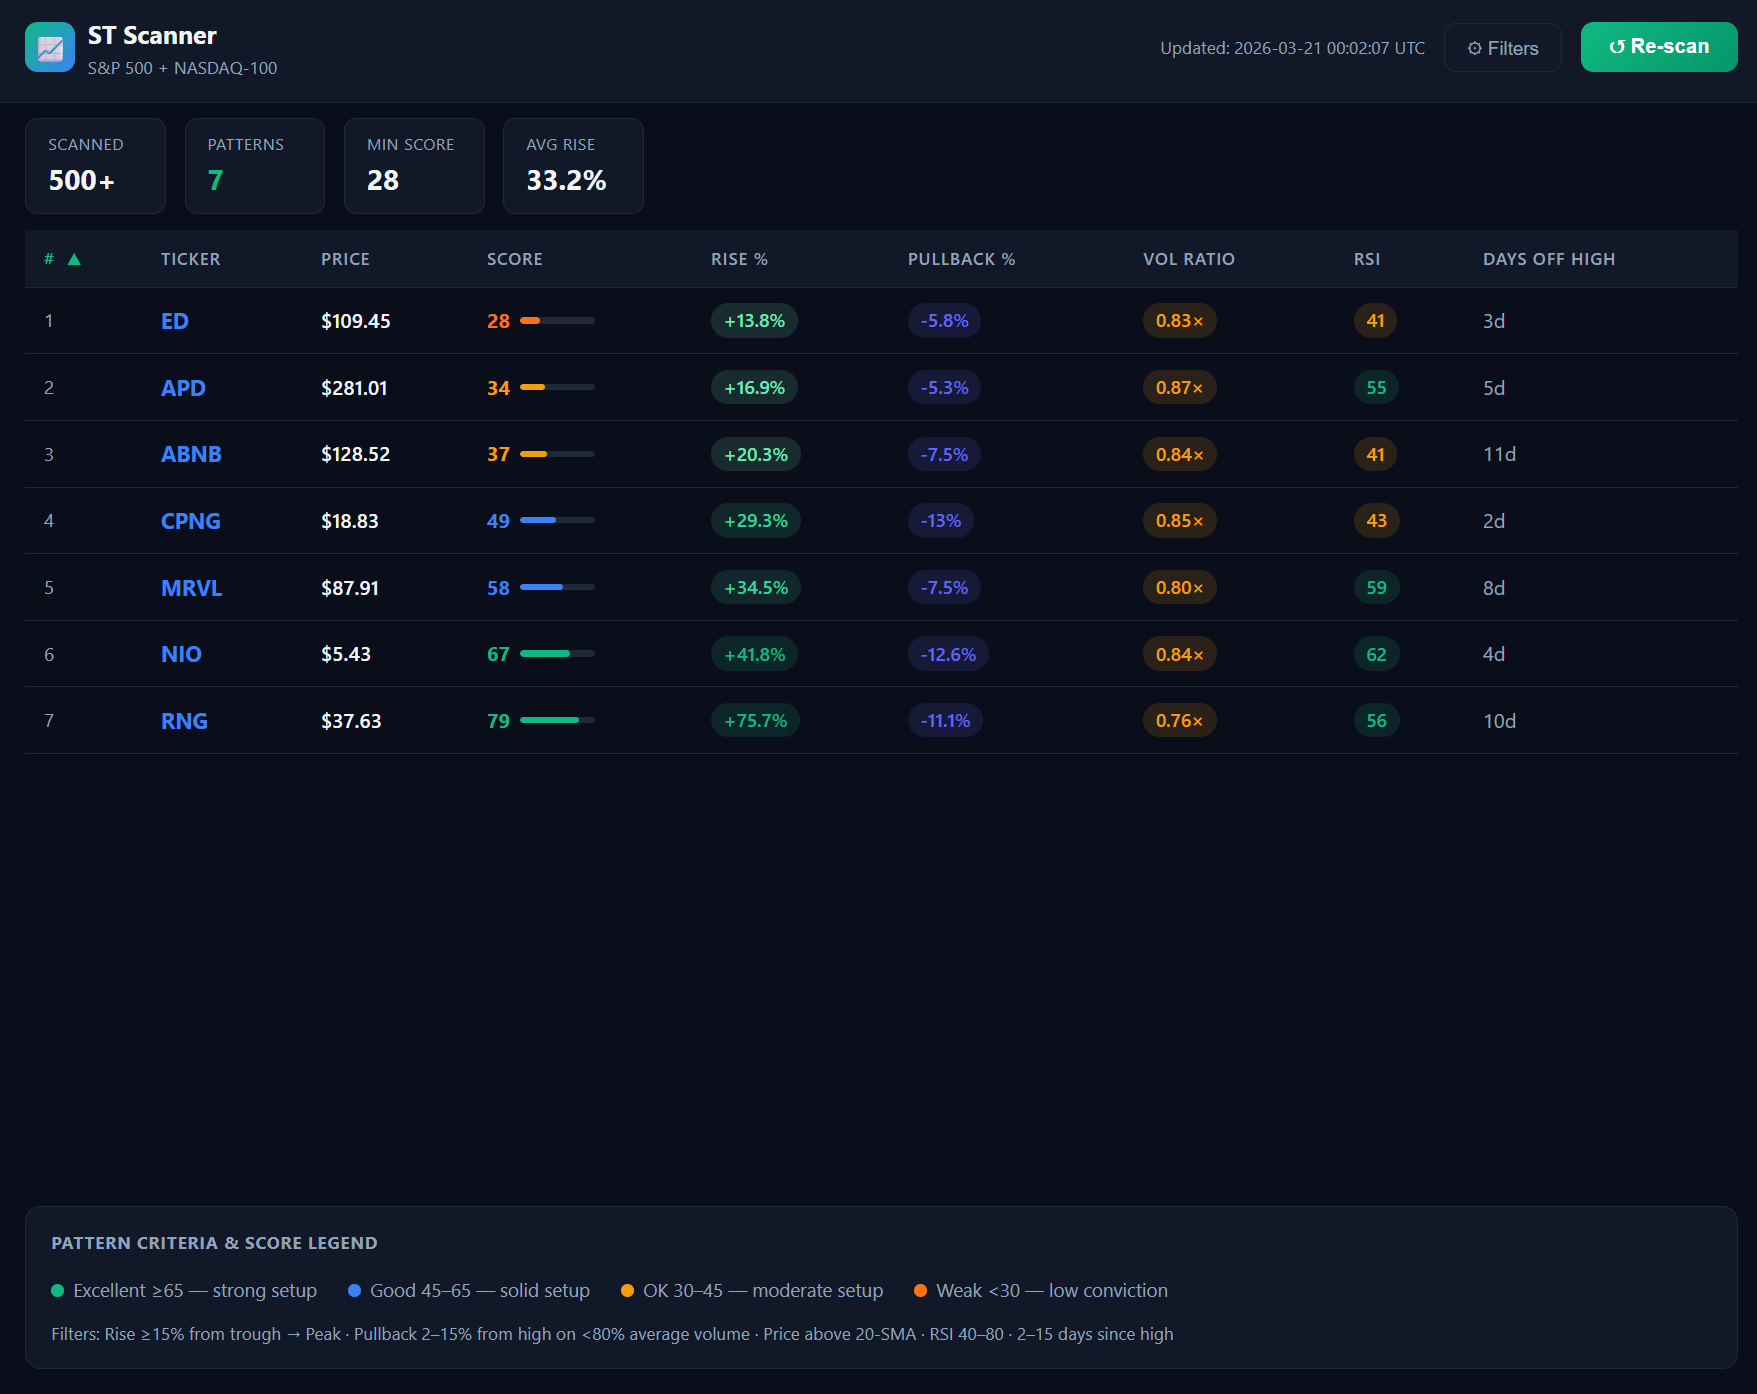Click the RSI 59 badge for MRVL
Screen dimensions: 1757x1394
coord(1376,588)
